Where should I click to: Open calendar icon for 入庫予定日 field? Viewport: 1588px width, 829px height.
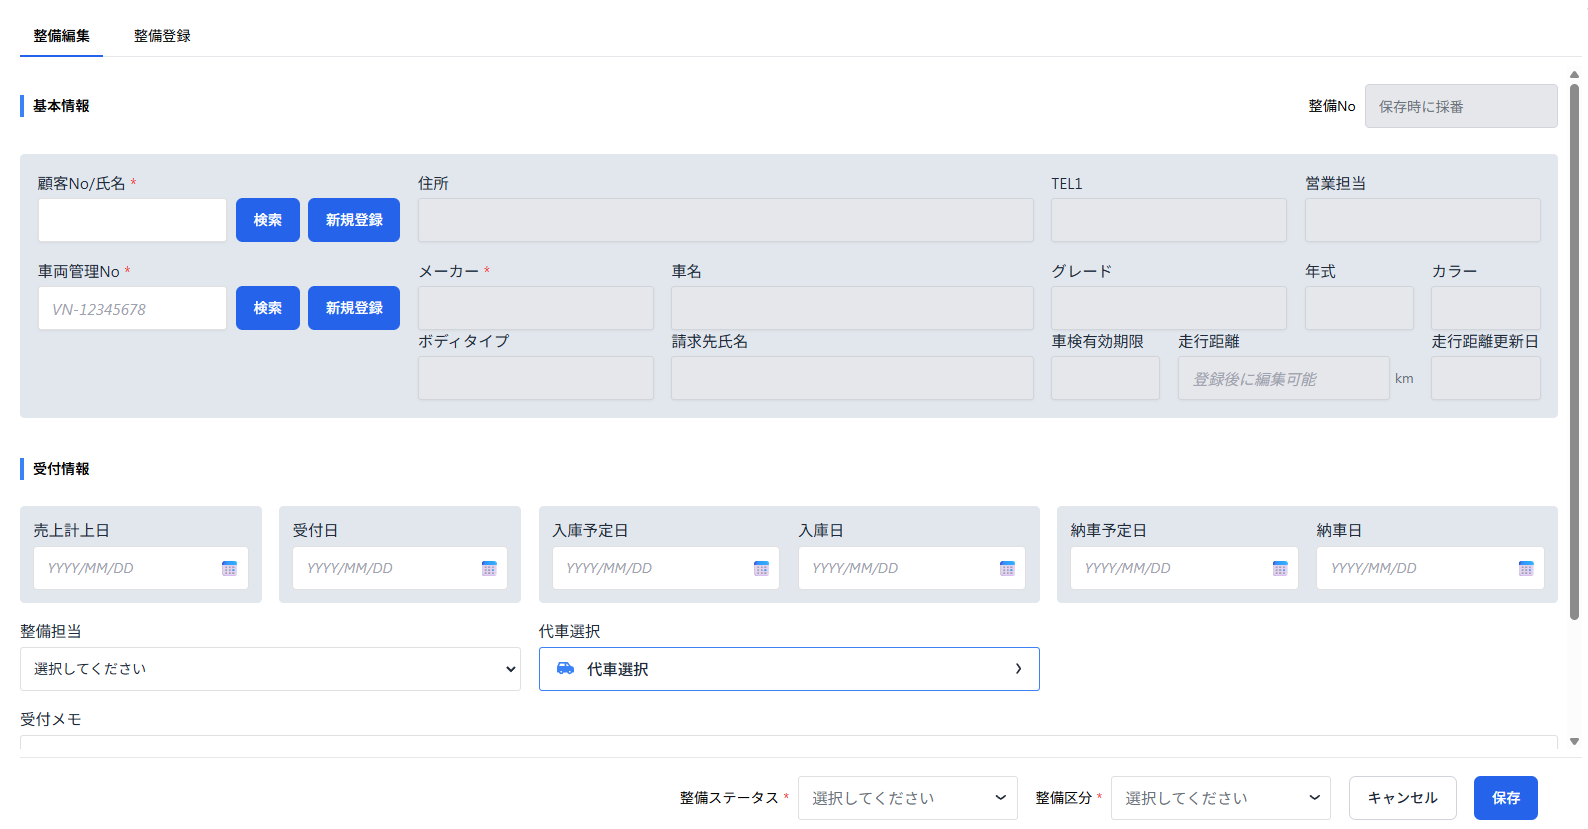[x=761, y=568]
